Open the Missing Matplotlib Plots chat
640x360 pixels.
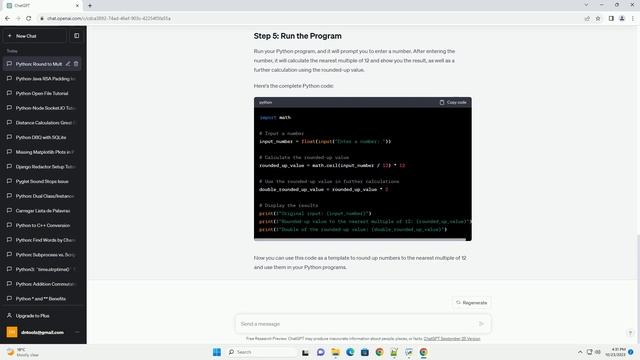coord(42,152)
